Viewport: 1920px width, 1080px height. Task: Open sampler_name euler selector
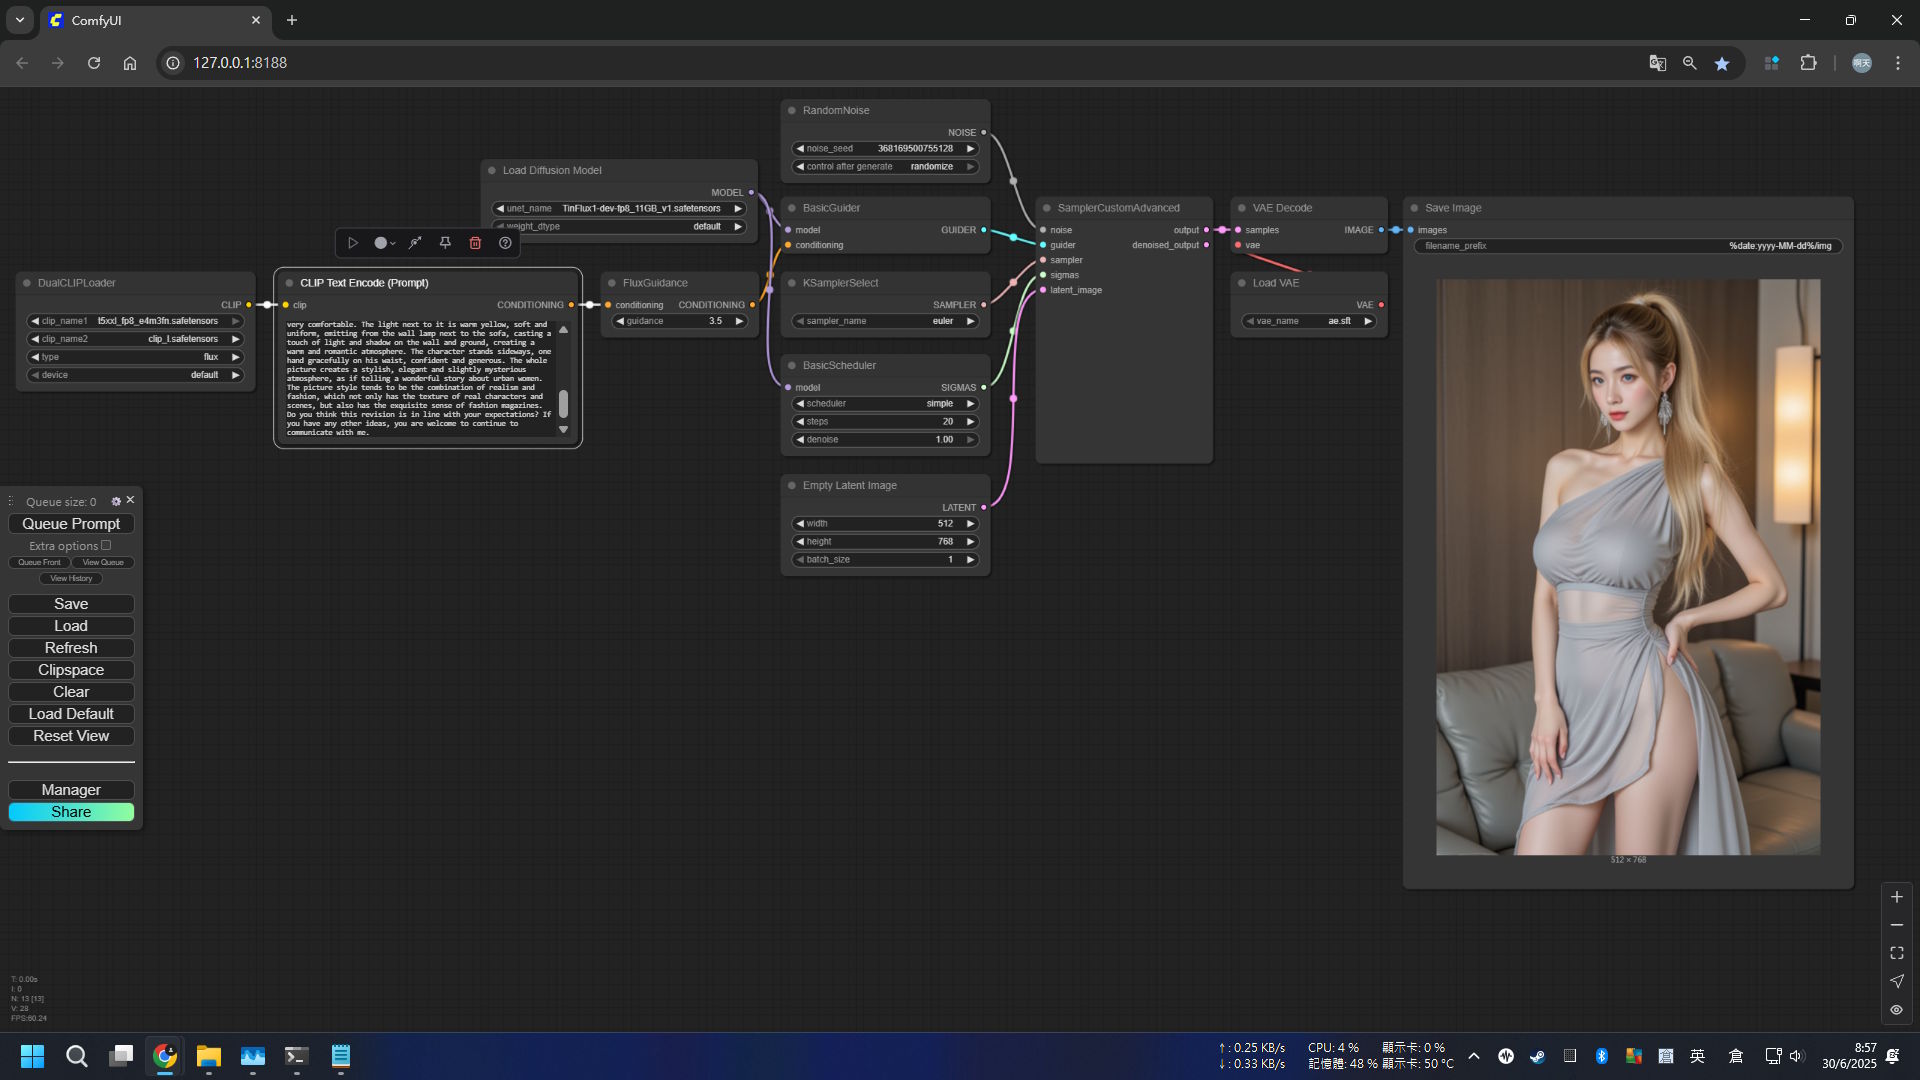[885, 321]
